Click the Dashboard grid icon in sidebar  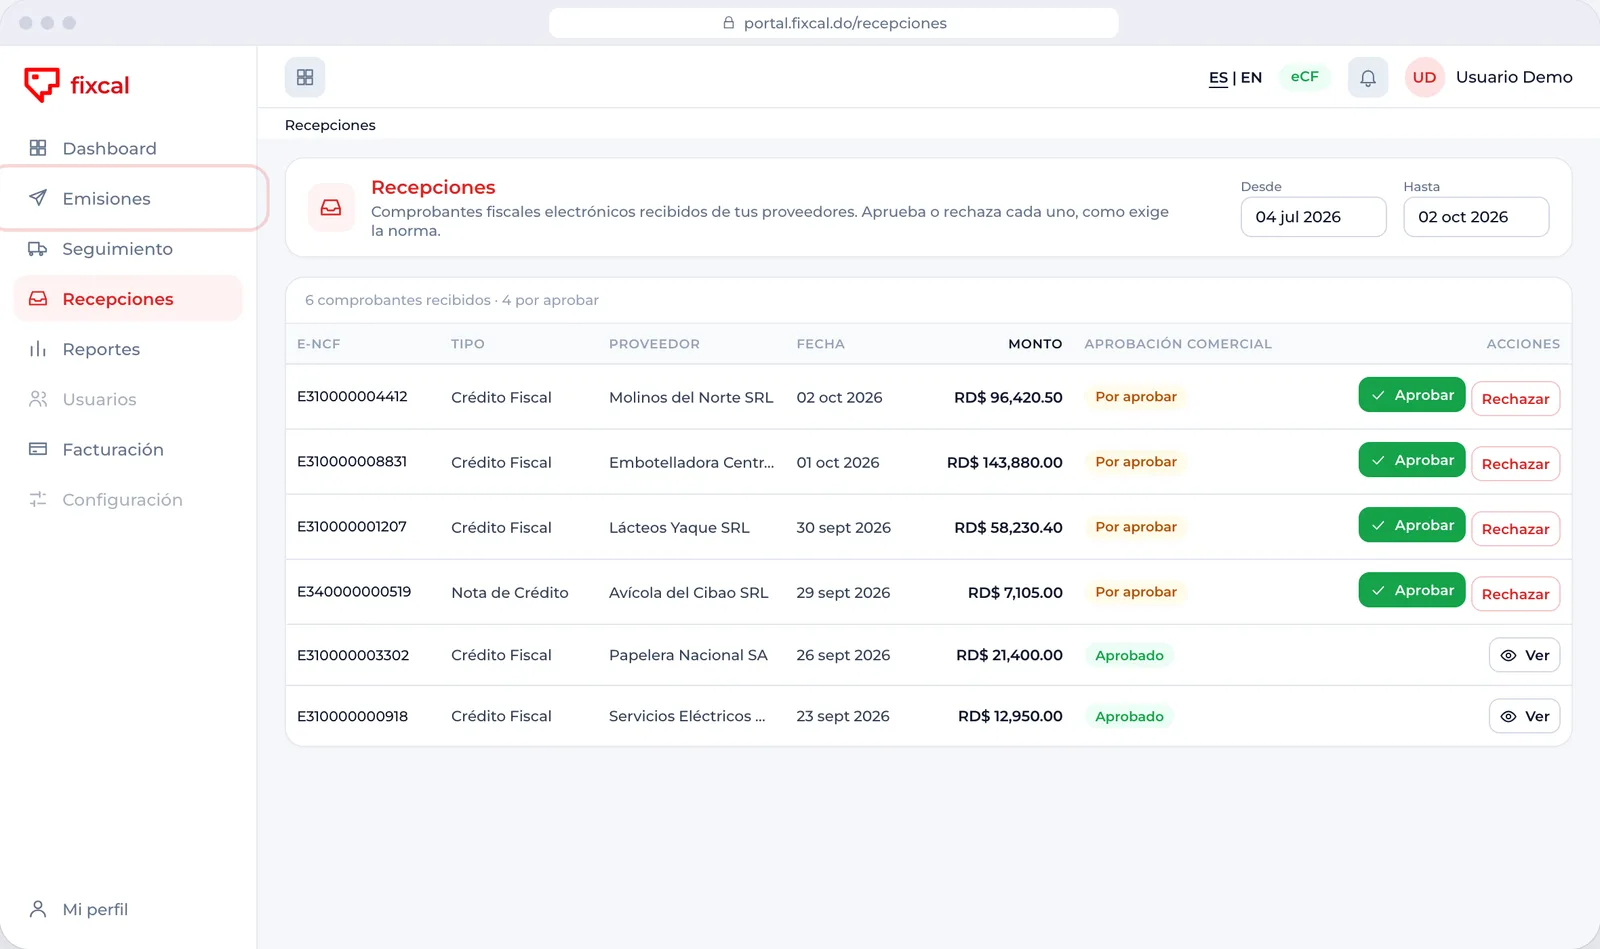38,148
